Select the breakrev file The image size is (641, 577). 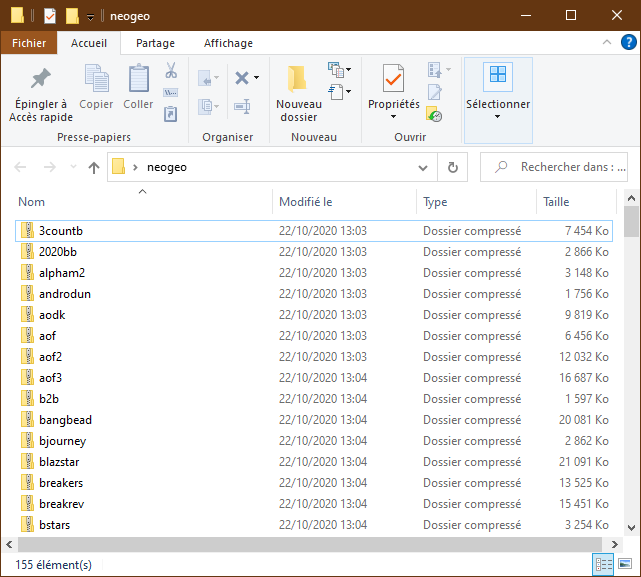click(314, 504)
